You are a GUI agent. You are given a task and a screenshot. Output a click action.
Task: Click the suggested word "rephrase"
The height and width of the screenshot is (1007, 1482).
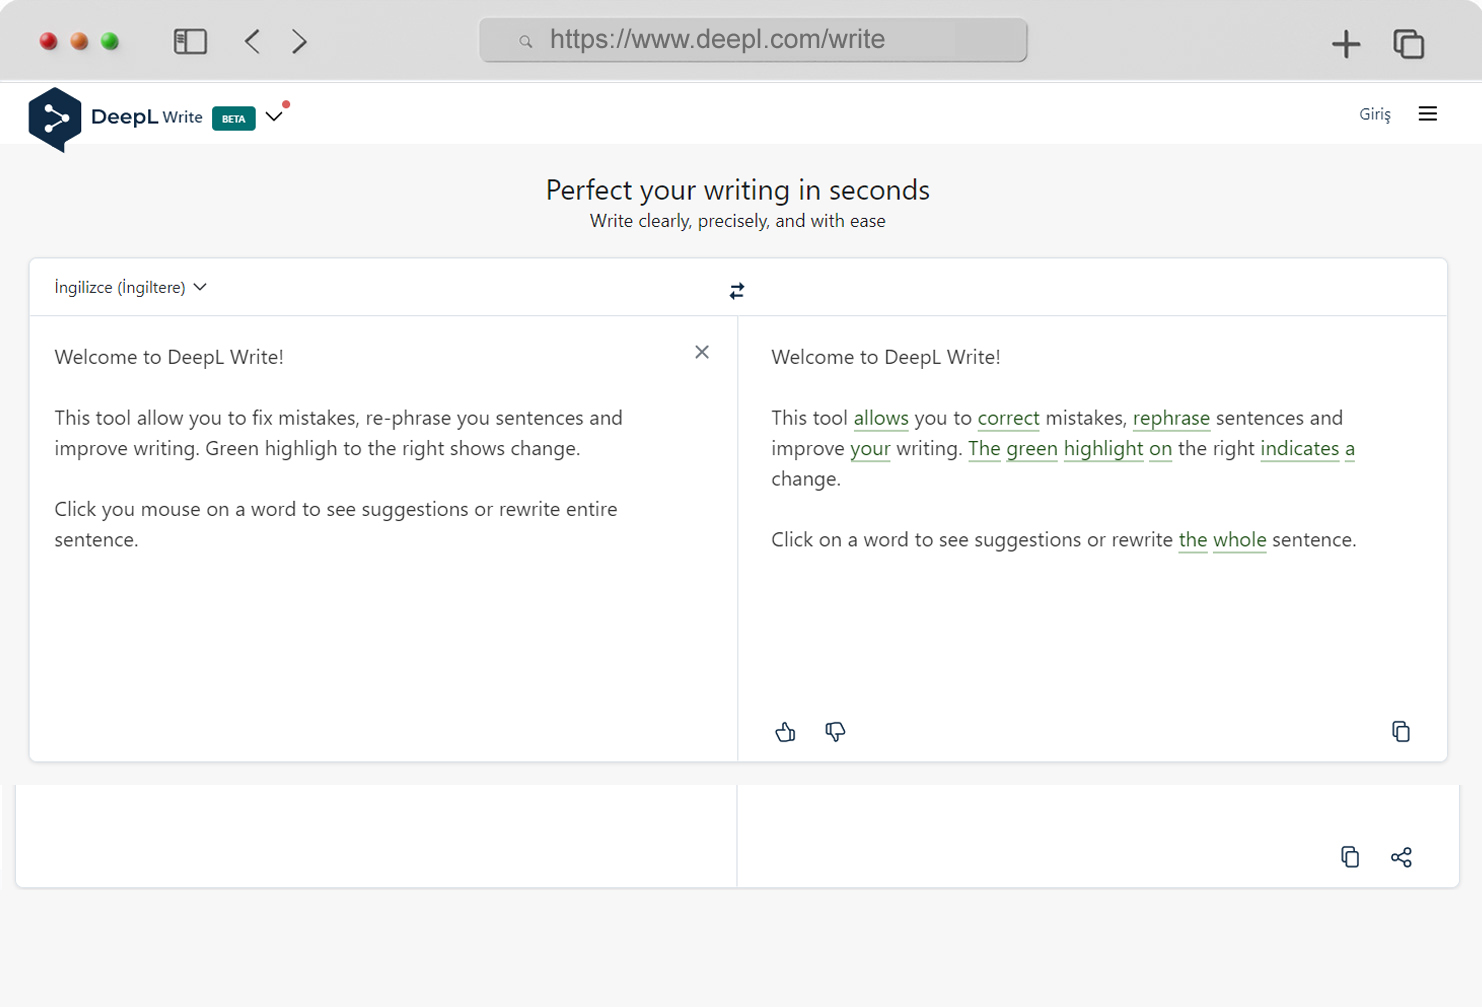tap(1171, 419)
